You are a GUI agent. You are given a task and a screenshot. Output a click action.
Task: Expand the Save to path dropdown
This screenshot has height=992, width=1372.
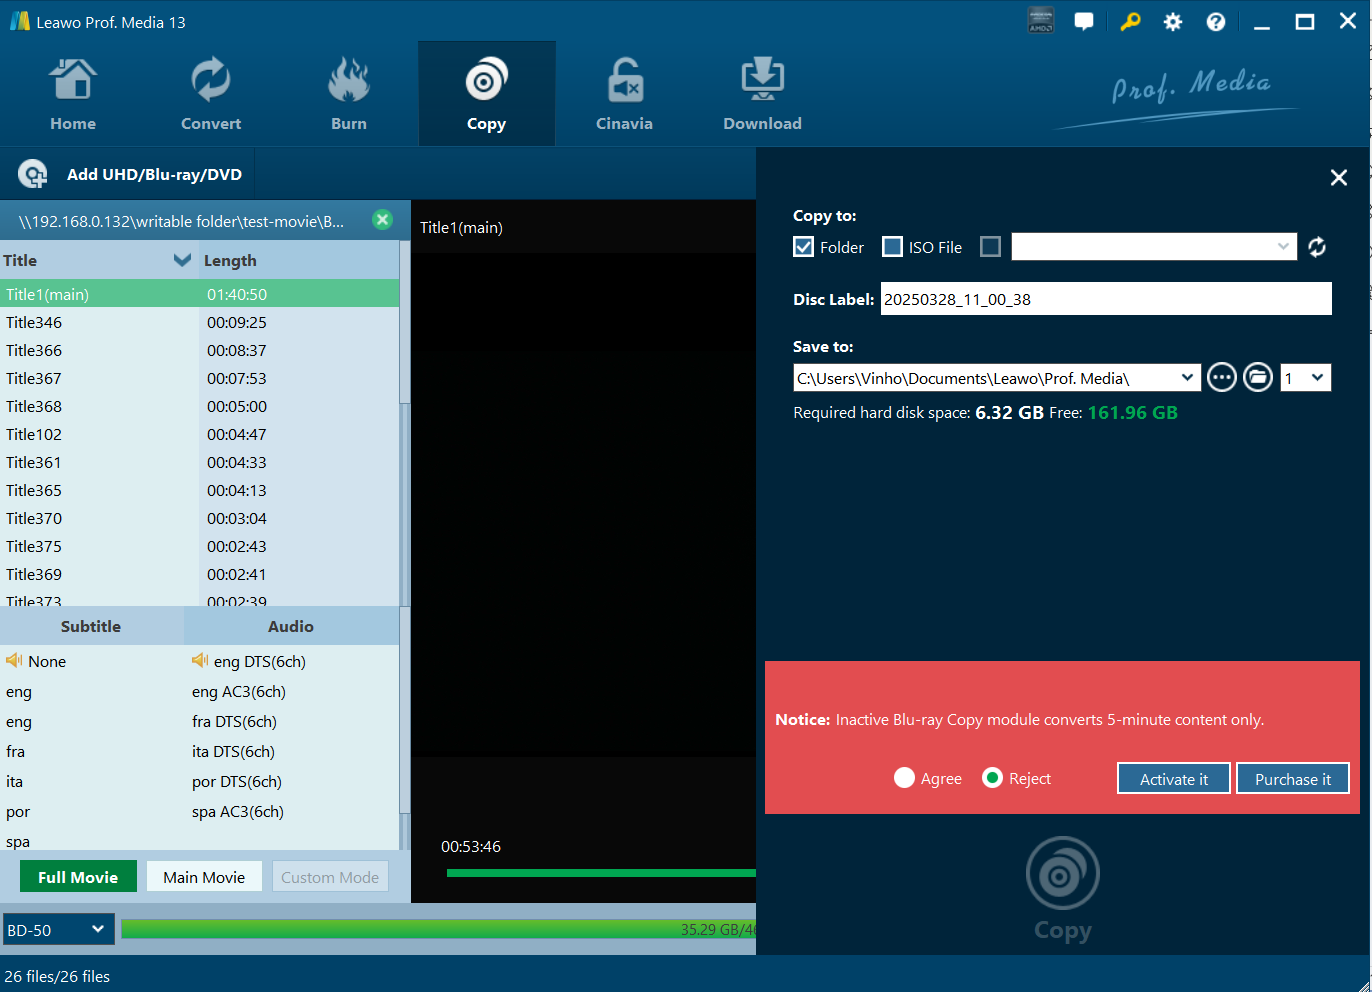(x=1187, y=378)
